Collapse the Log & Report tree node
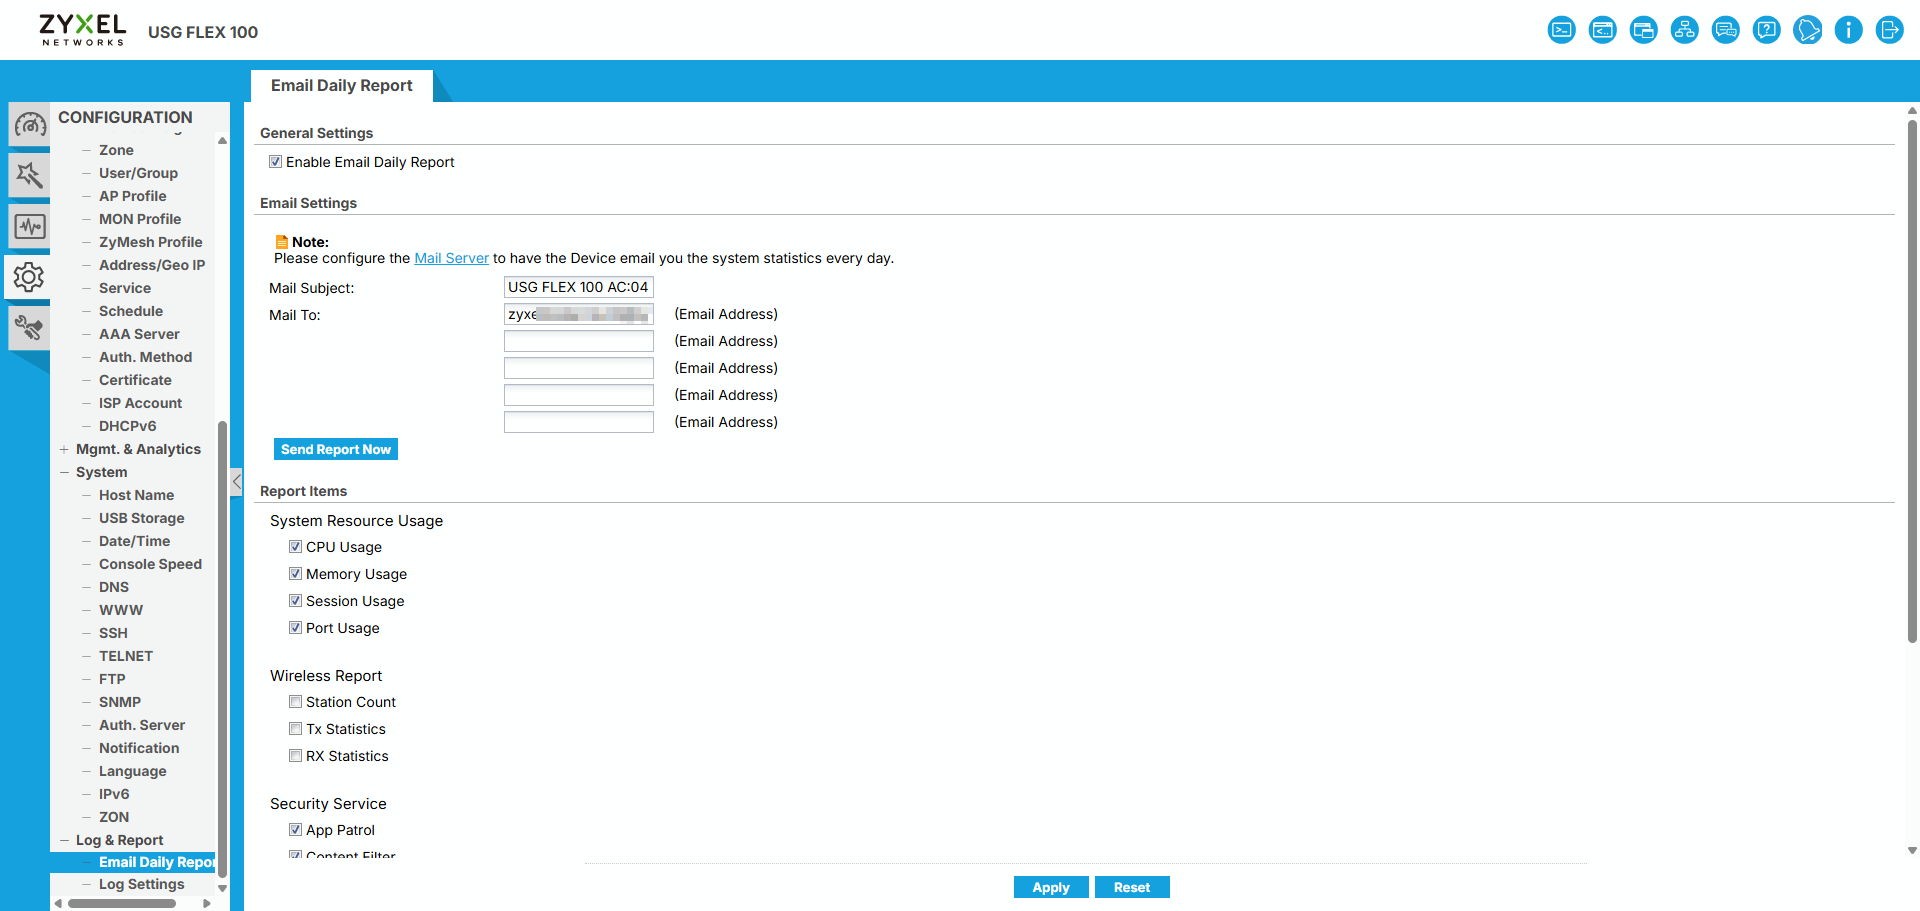The width and height of the screenshot is (1920, 911). coord(64,840)
